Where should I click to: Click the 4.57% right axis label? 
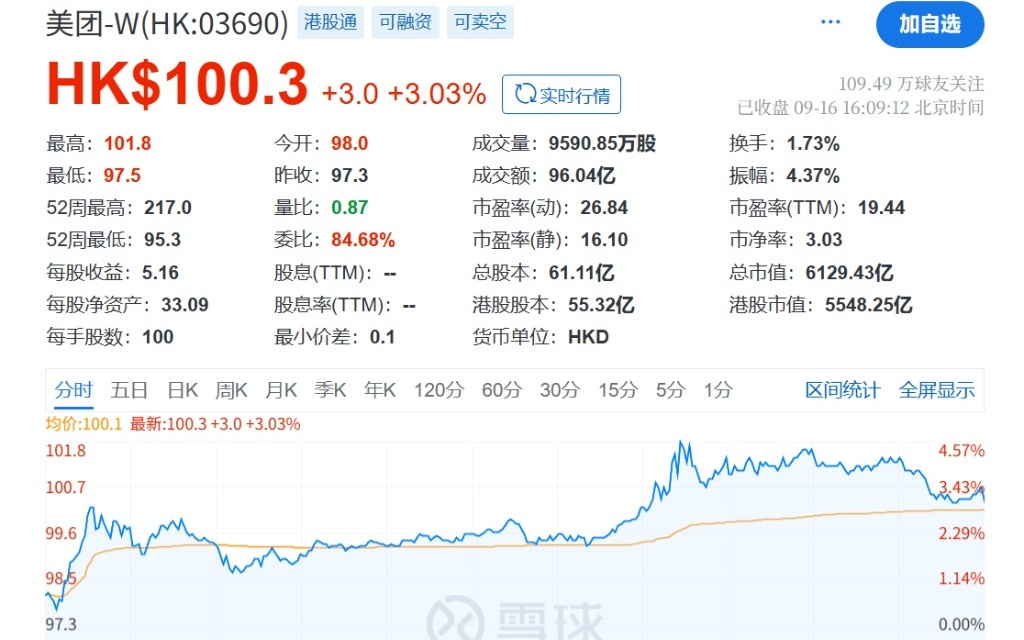pos(961,451)
